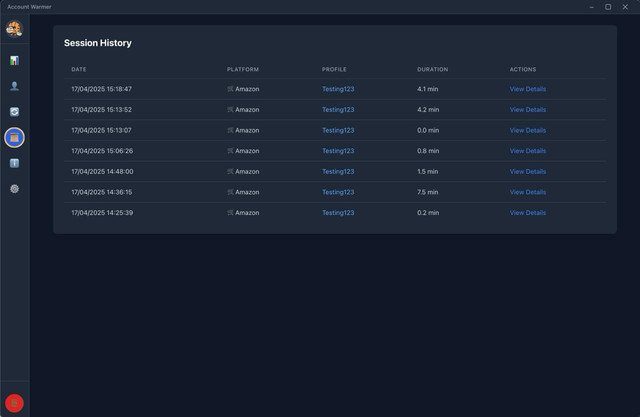Select the highlighted session history icon
The width and height of the screenshot is (640, 417).
pos(14,138)
